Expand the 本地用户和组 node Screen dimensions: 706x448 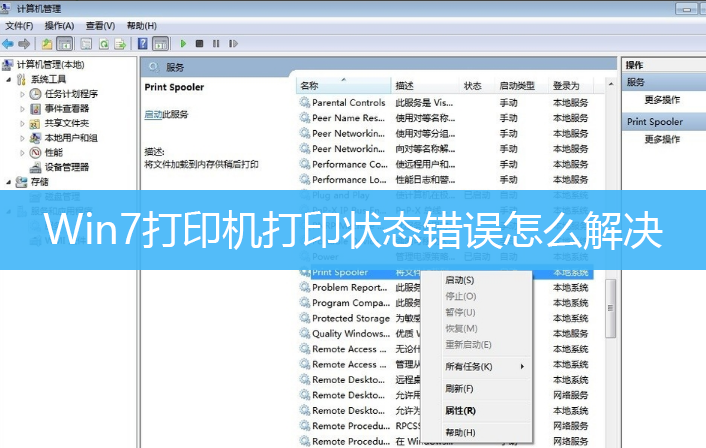(x=22, y=138)
